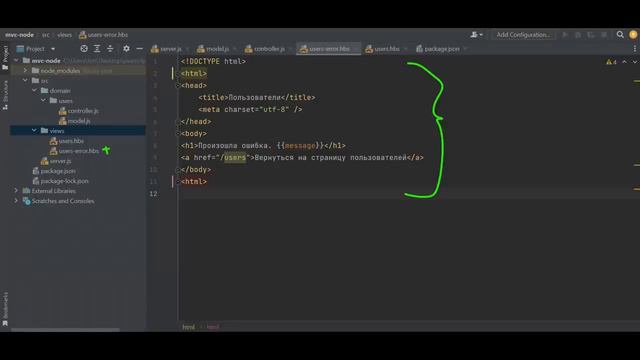Click the Debug icon in toolbar
Image resolution: width=640 pixels, height=360 pixels.
point(578,35)
